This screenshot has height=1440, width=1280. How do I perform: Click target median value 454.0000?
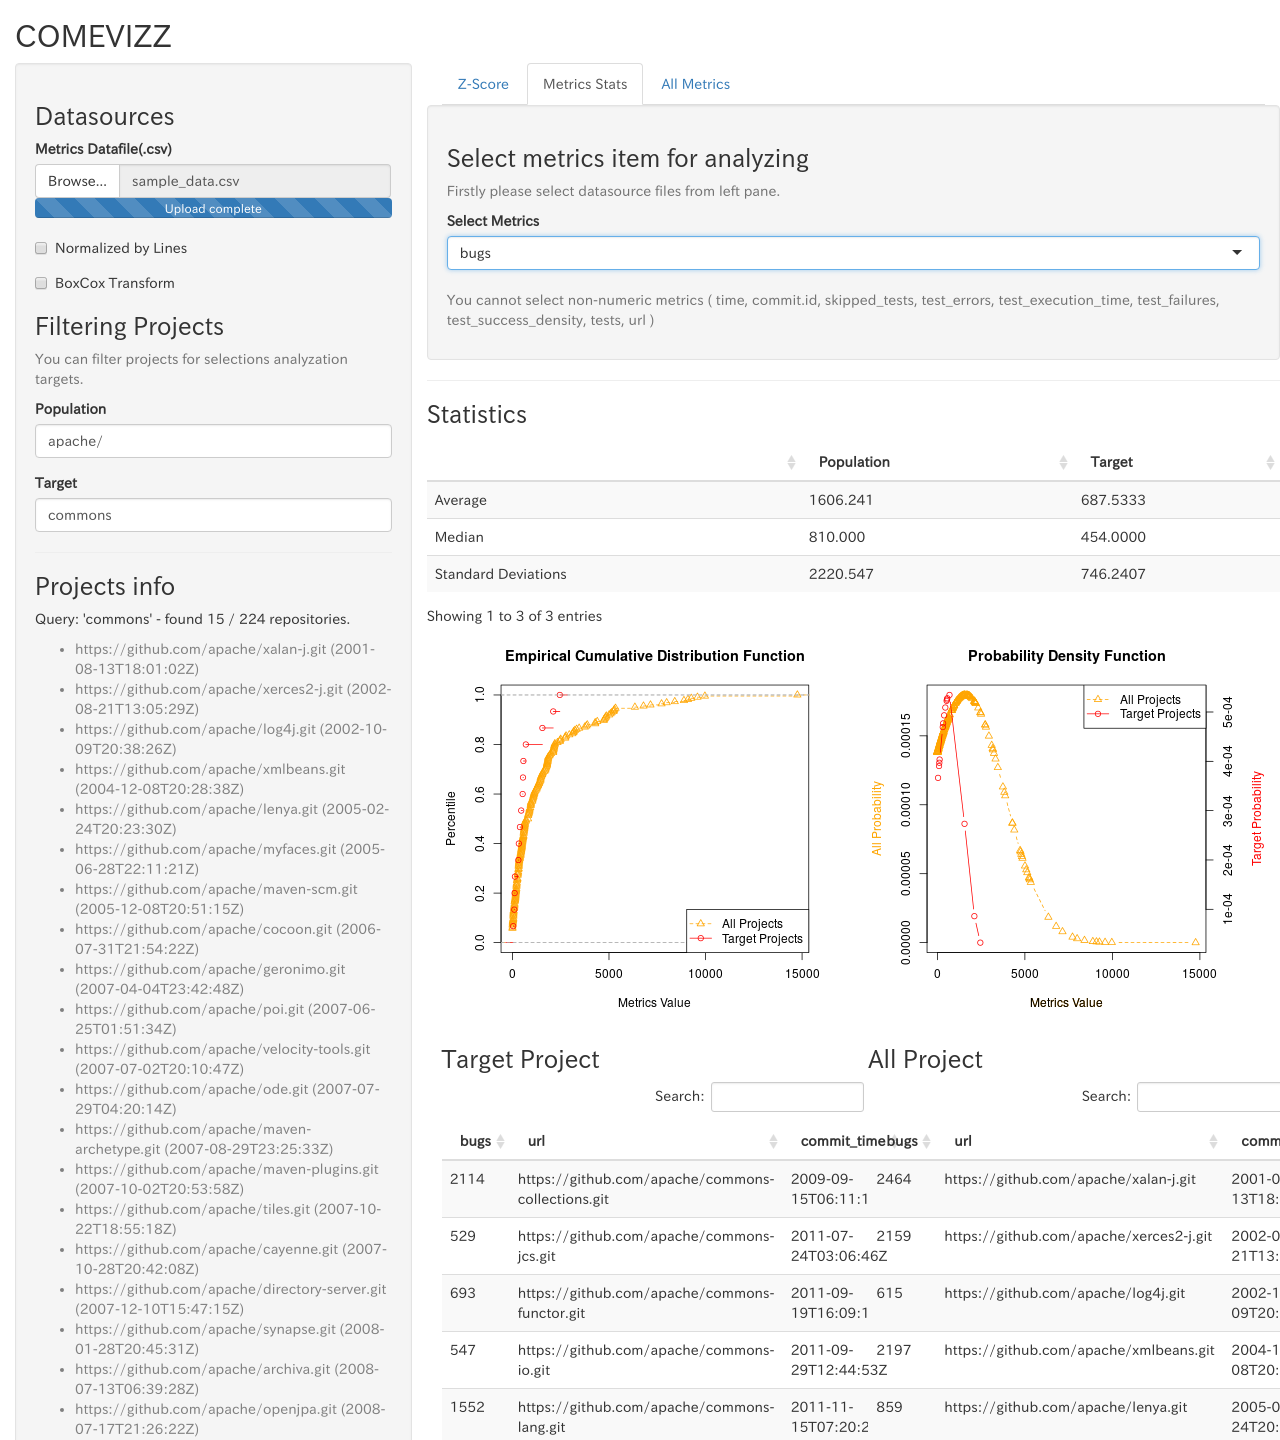point(1113,537)
